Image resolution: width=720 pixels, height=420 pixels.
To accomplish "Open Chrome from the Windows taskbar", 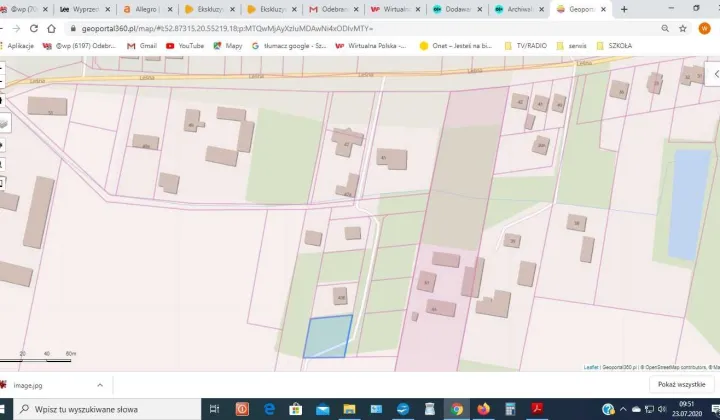I will tap(456, 409).
